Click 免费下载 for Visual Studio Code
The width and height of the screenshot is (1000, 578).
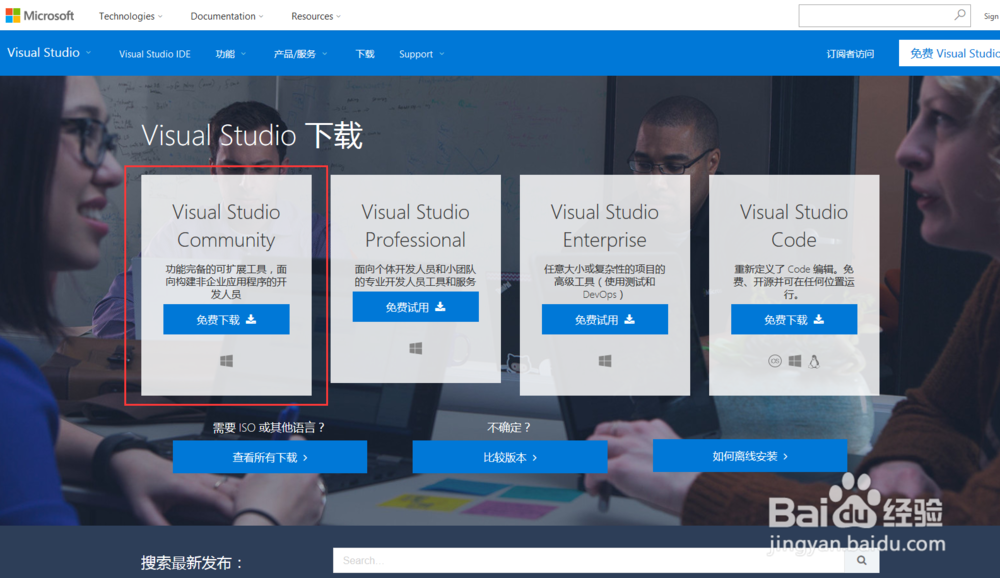tap(794, 319)
